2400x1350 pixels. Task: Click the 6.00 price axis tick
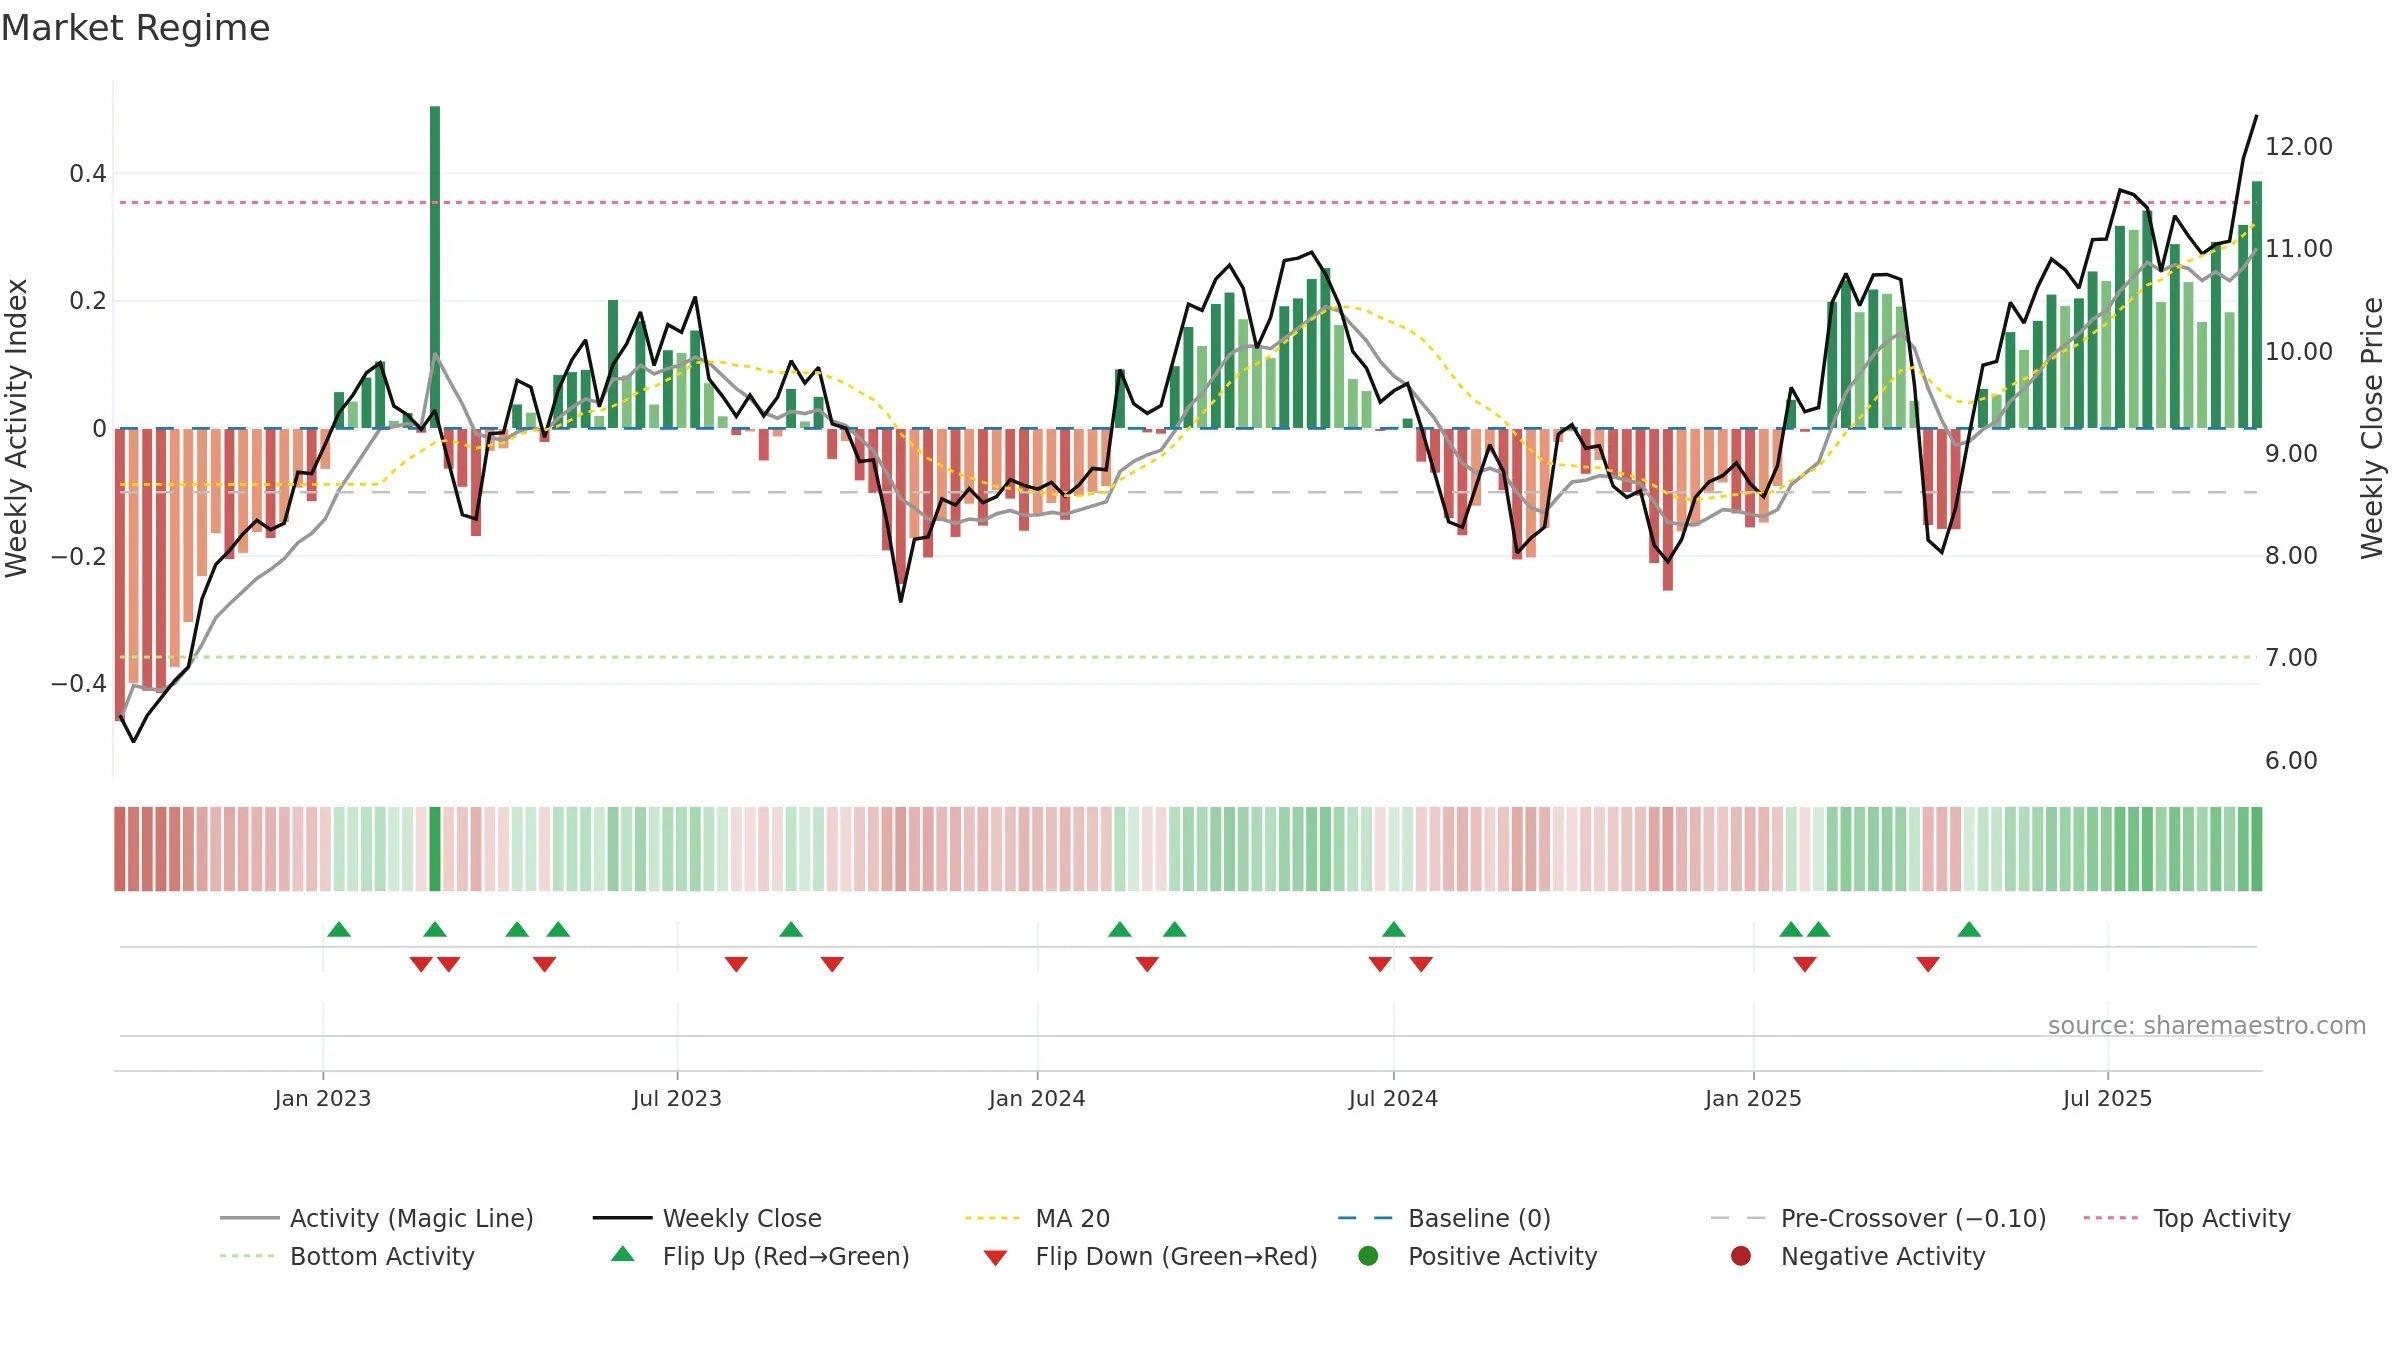pos(2291,761)
